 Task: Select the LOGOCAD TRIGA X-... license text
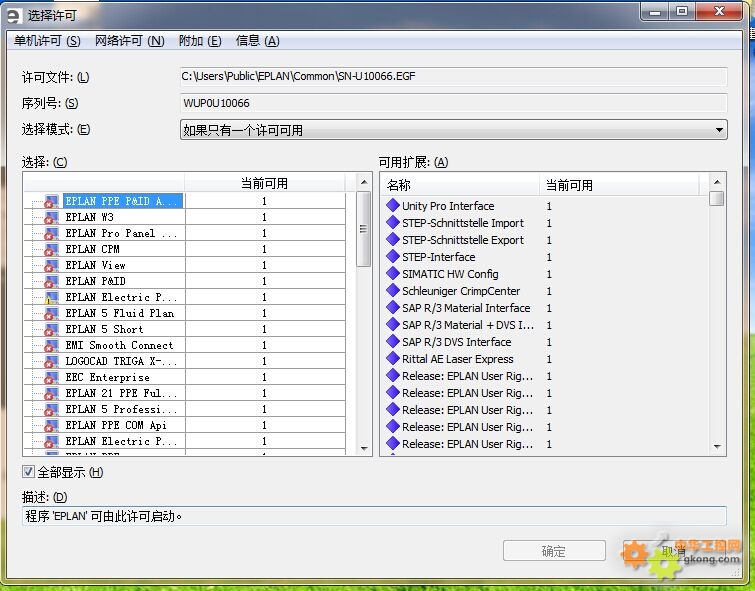121,361
